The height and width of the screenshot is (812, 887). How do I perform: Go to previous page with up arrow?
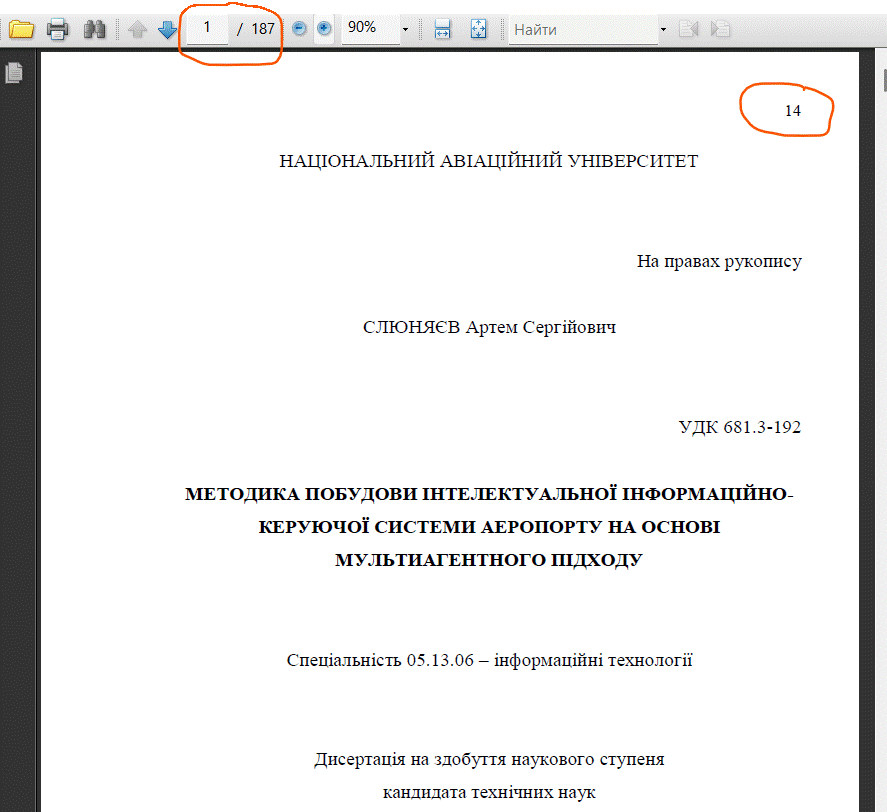pos(138,29)
